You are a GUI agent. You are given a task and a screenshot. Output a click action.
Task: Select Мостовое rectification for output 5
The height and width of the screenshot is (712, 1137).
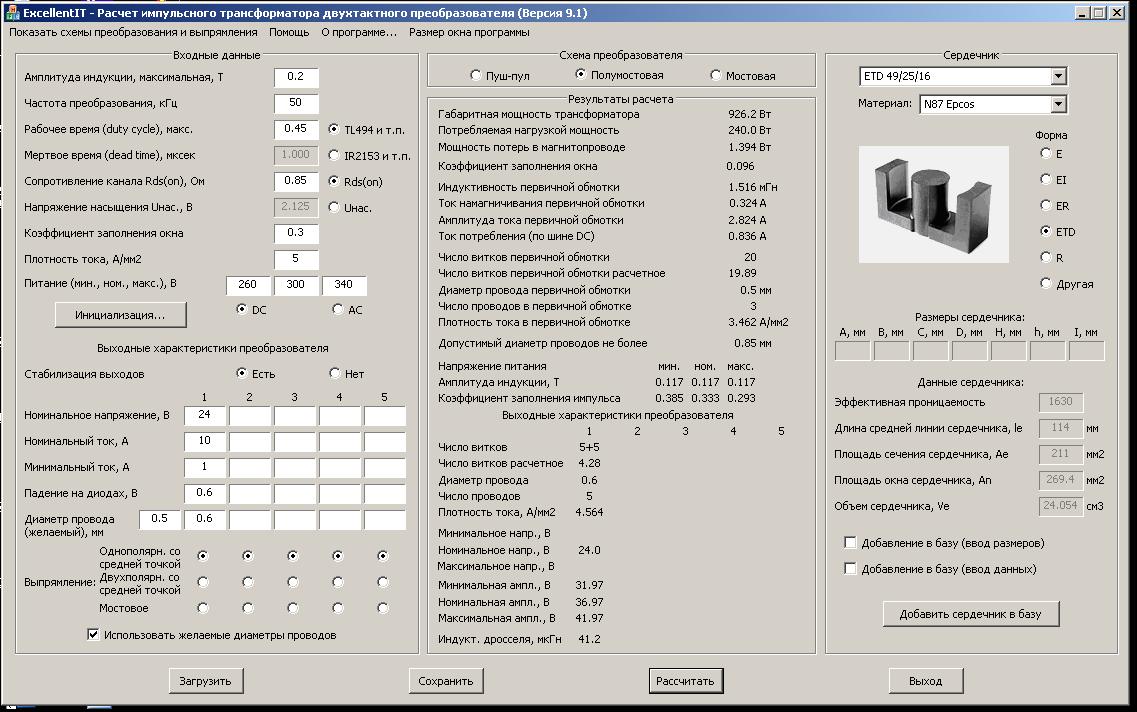click(x=383, y=608)
